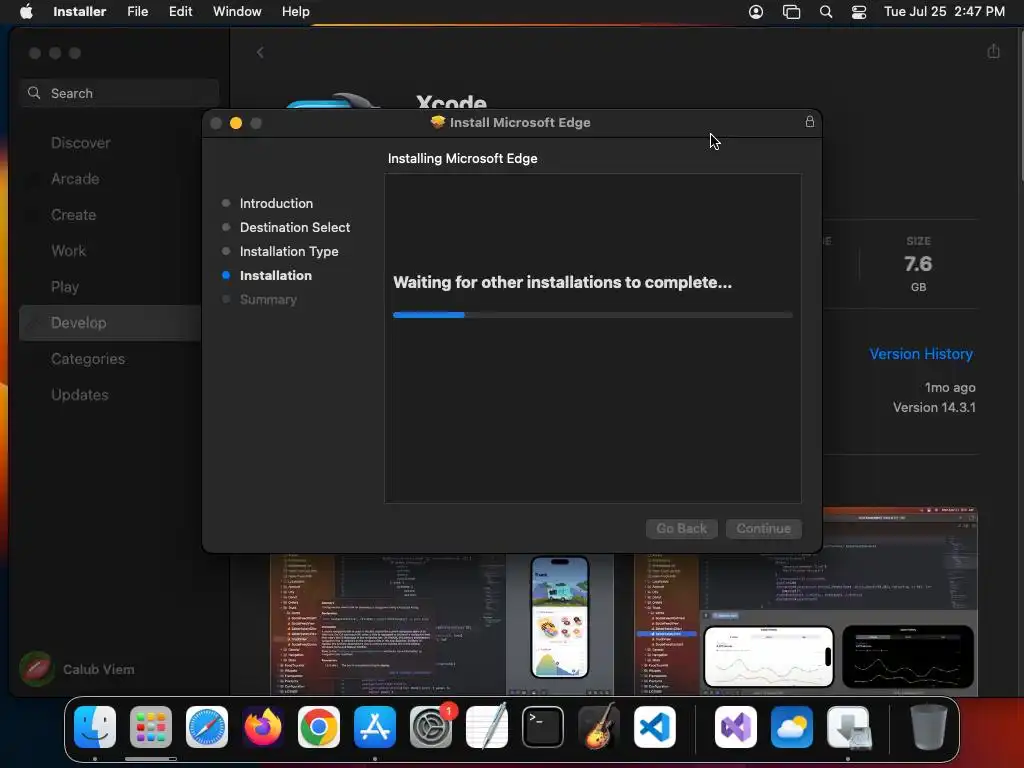Screen dimensions: 1024x768
Task: Click the App Store share icon
Action: 993,51
